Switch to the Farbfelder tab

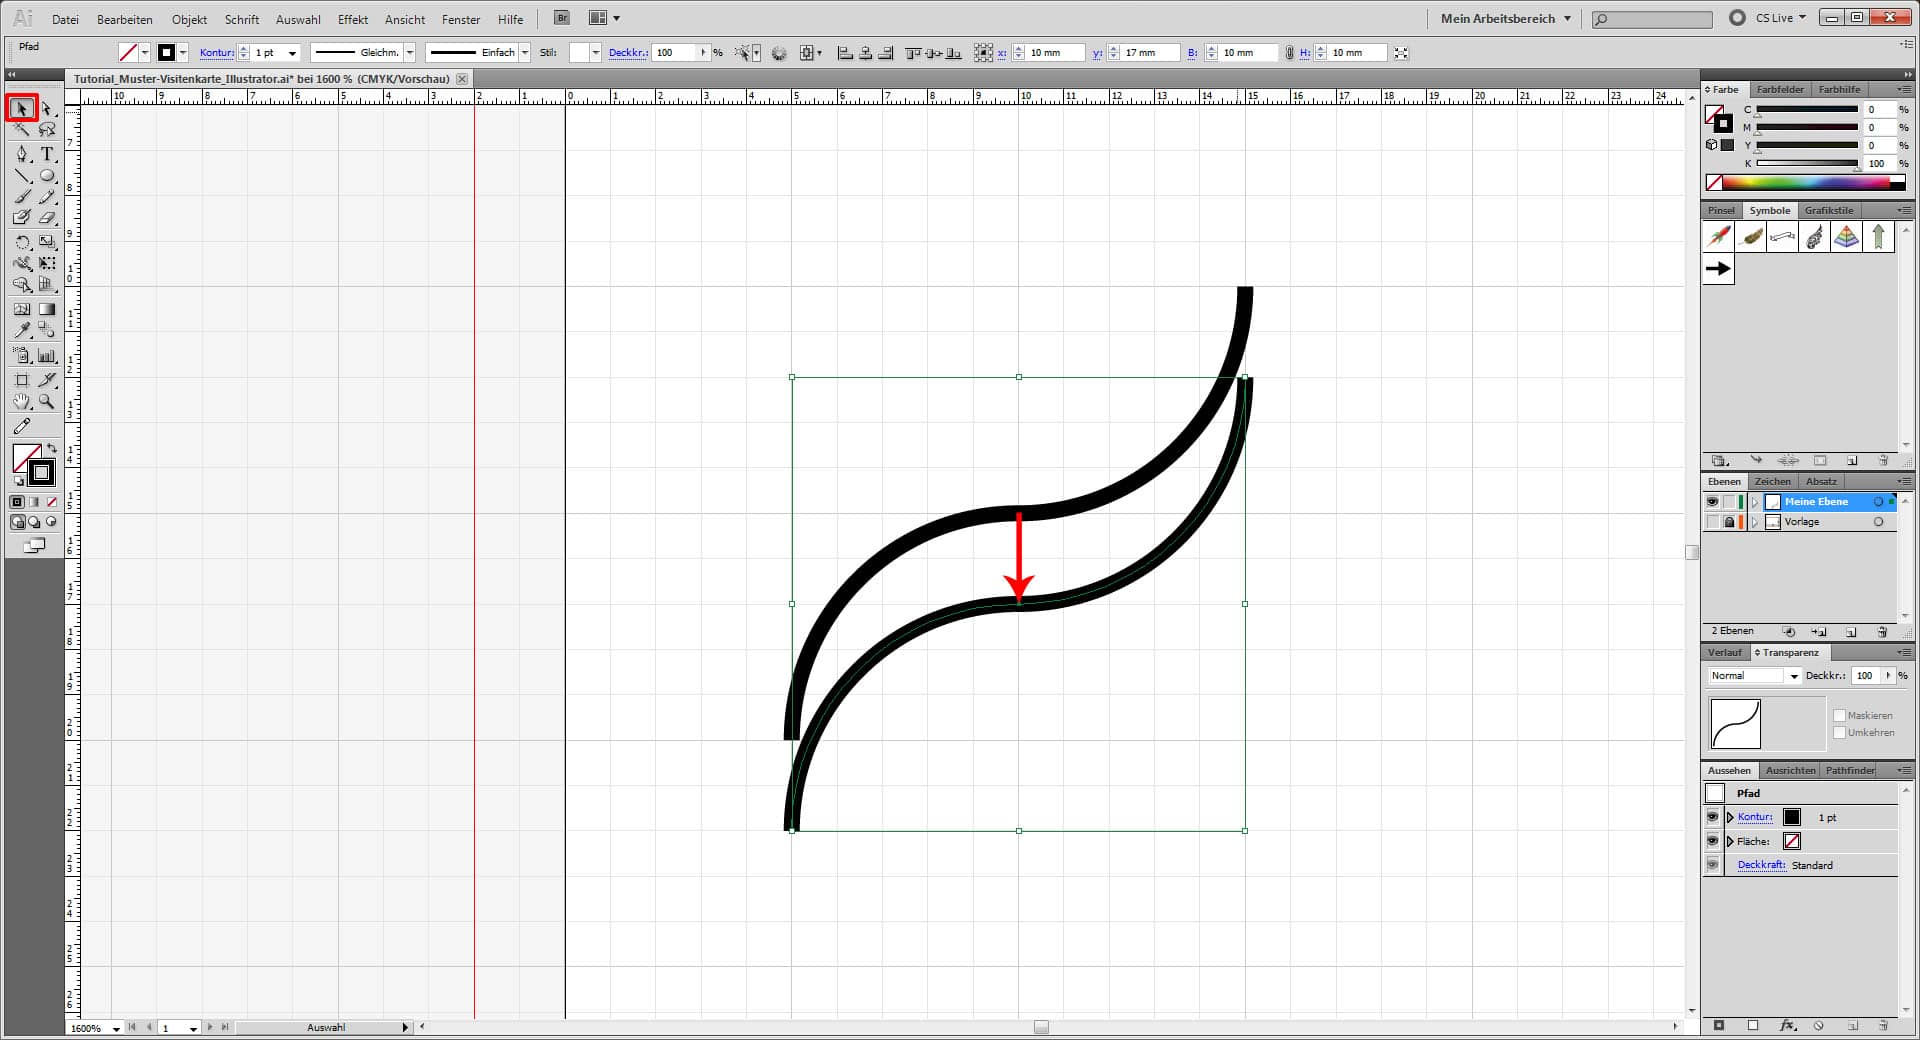(x=1780, y=89)
